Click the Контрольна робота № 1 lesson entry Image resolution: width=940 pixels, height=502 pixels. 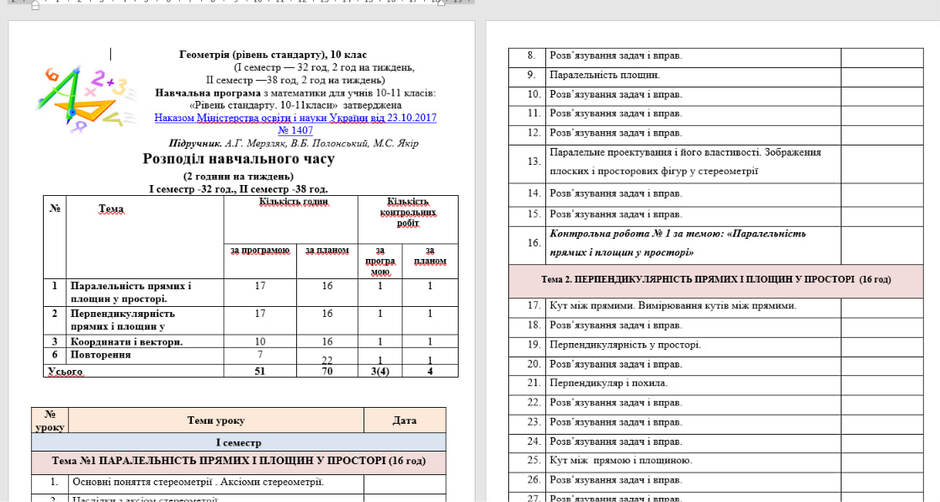677,243
